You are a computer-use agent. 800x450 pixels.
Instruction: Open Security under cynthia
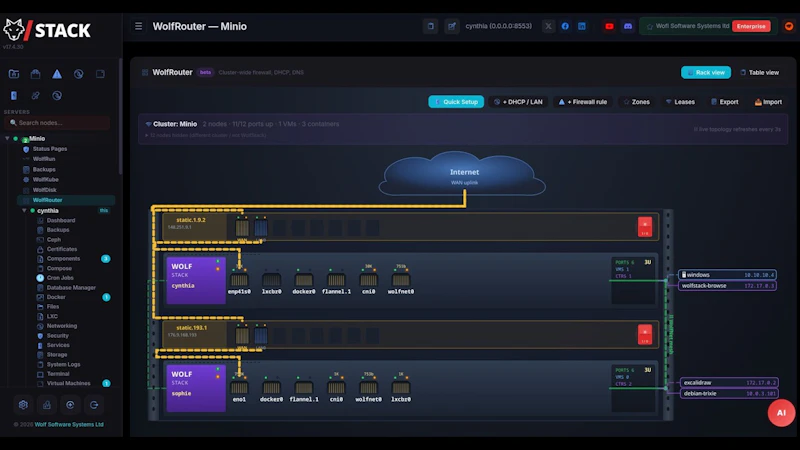(57, 336)
